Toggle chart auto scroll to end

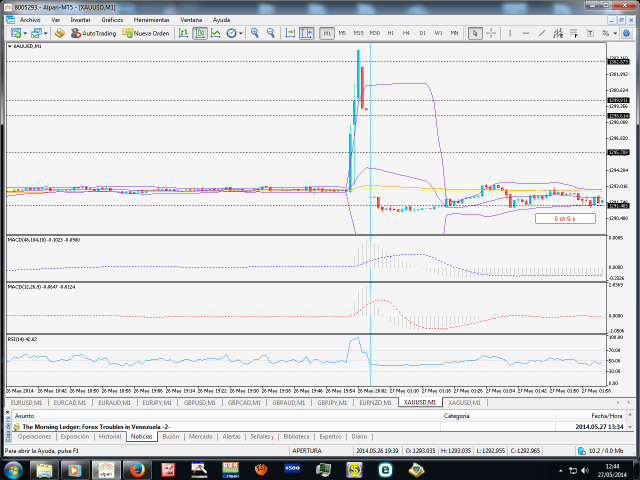[288, 33]
